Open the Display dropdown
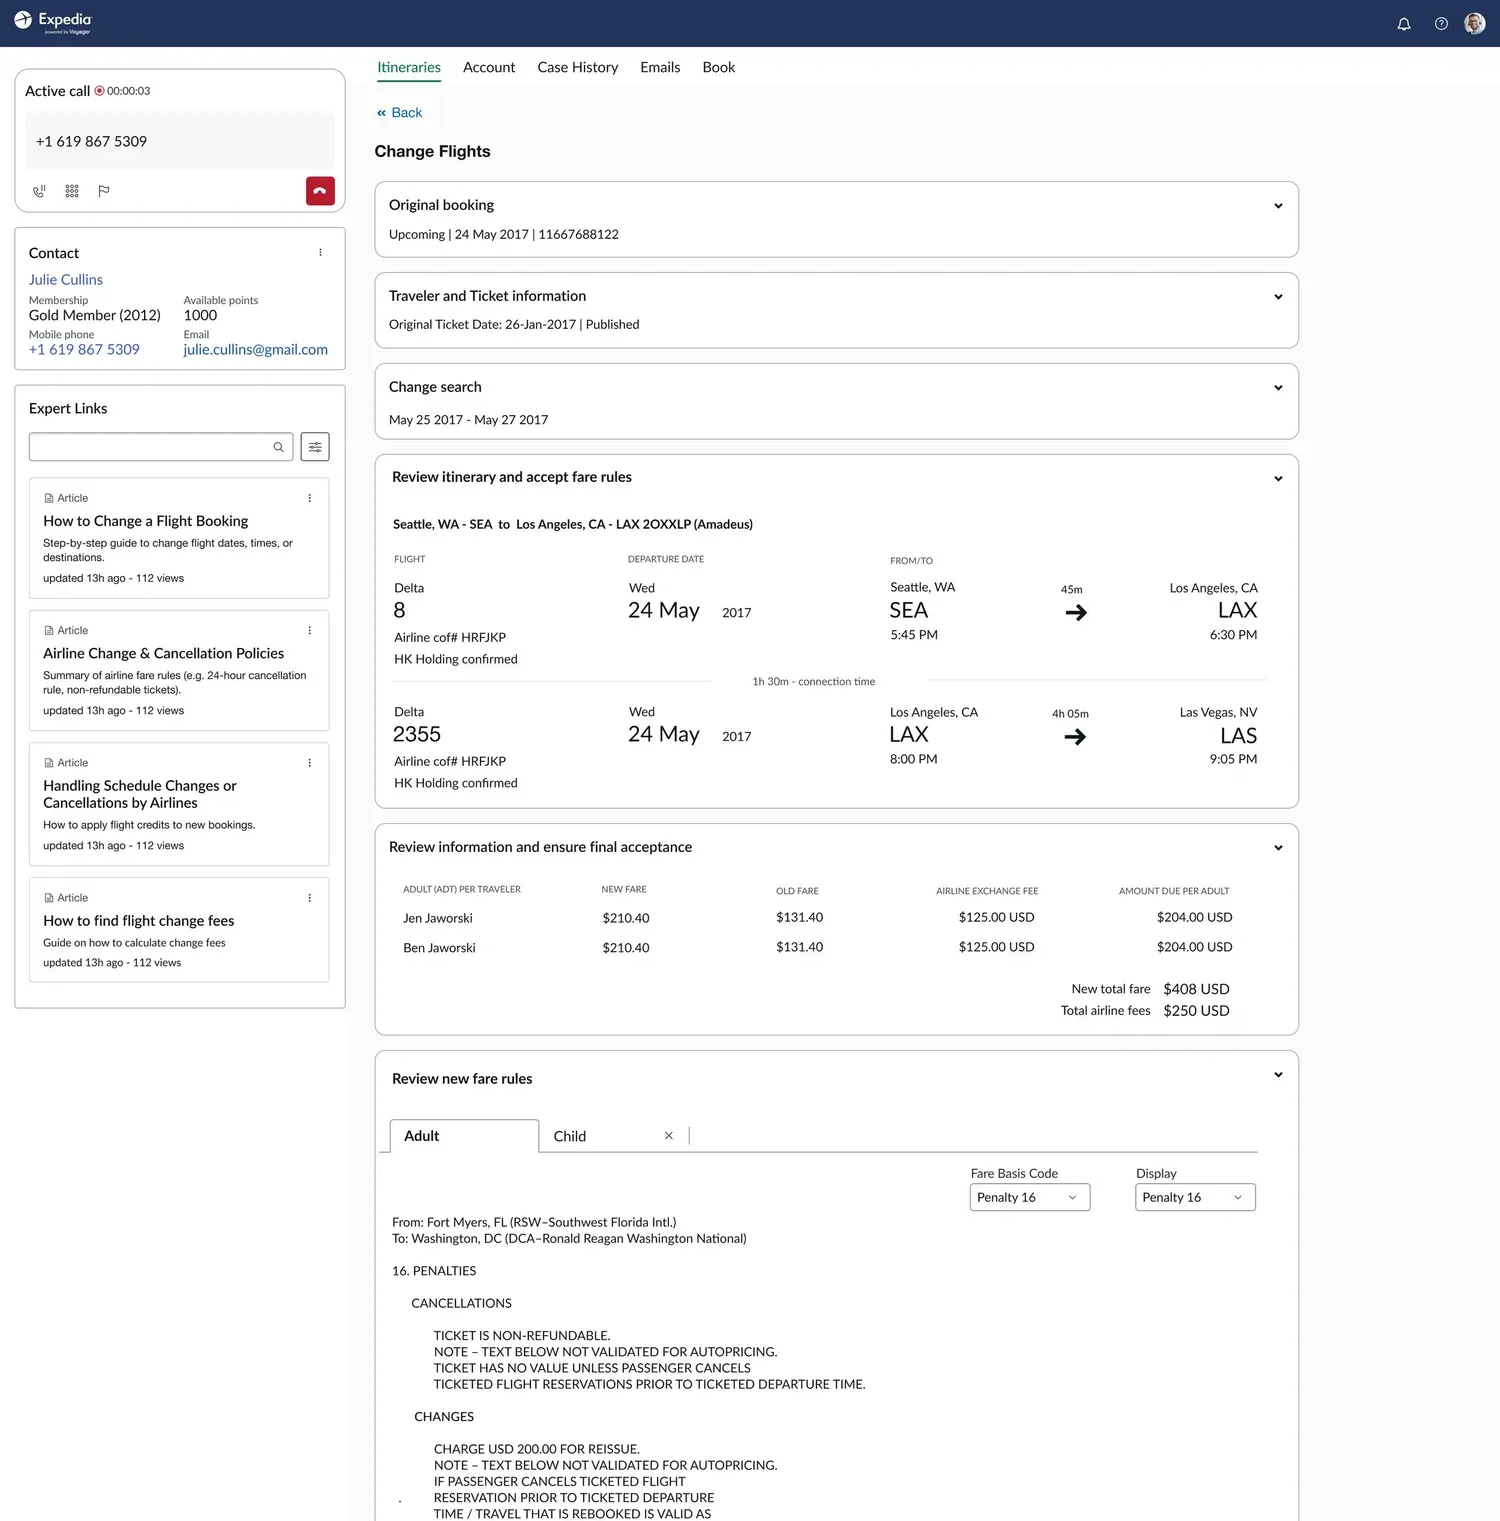This screenshot has height=1521, width=1500. coord(1195,1198)
